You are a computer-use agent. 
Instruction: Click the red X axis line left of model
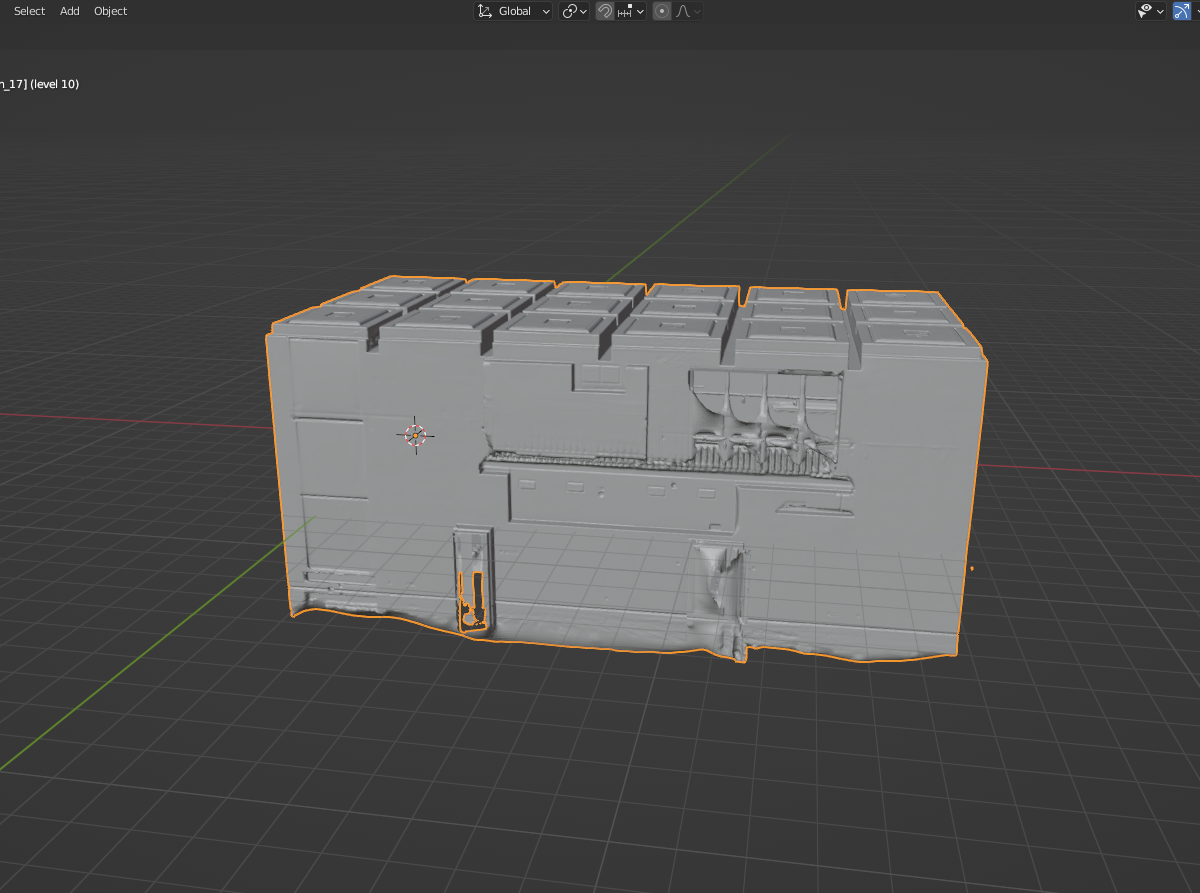pyautogui.click(x=130, y=419)
